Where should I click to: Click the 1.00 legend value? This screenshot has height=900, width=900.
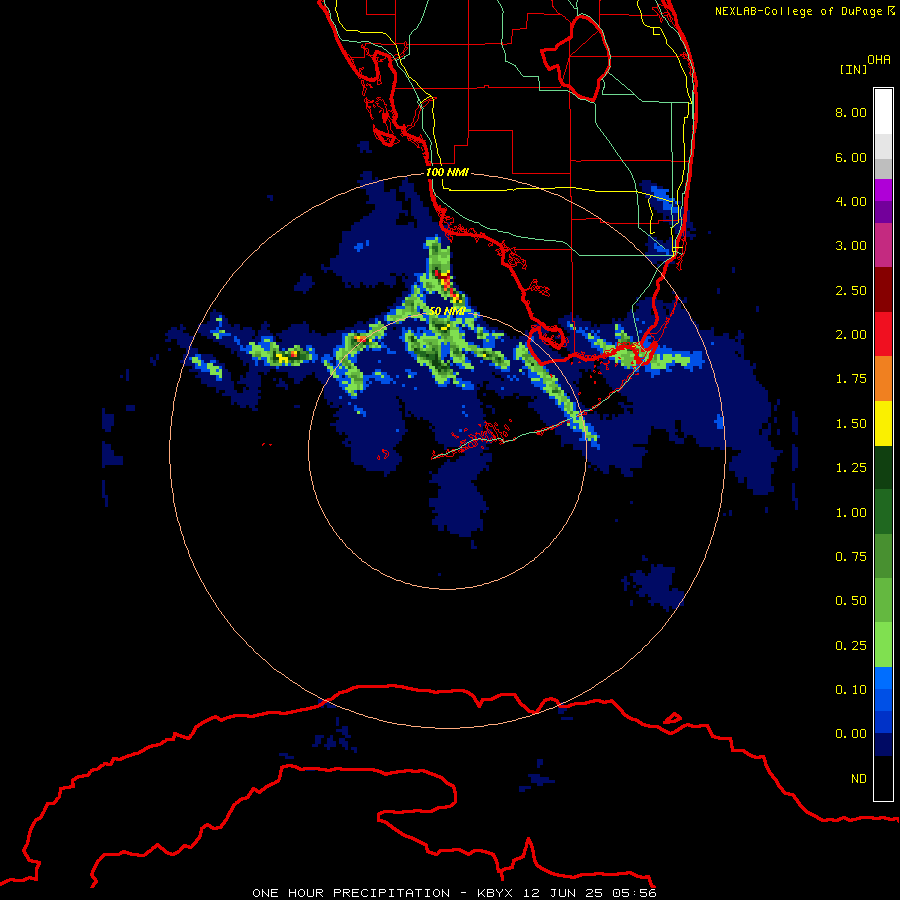pyautogui.click(x=851, y=513)
